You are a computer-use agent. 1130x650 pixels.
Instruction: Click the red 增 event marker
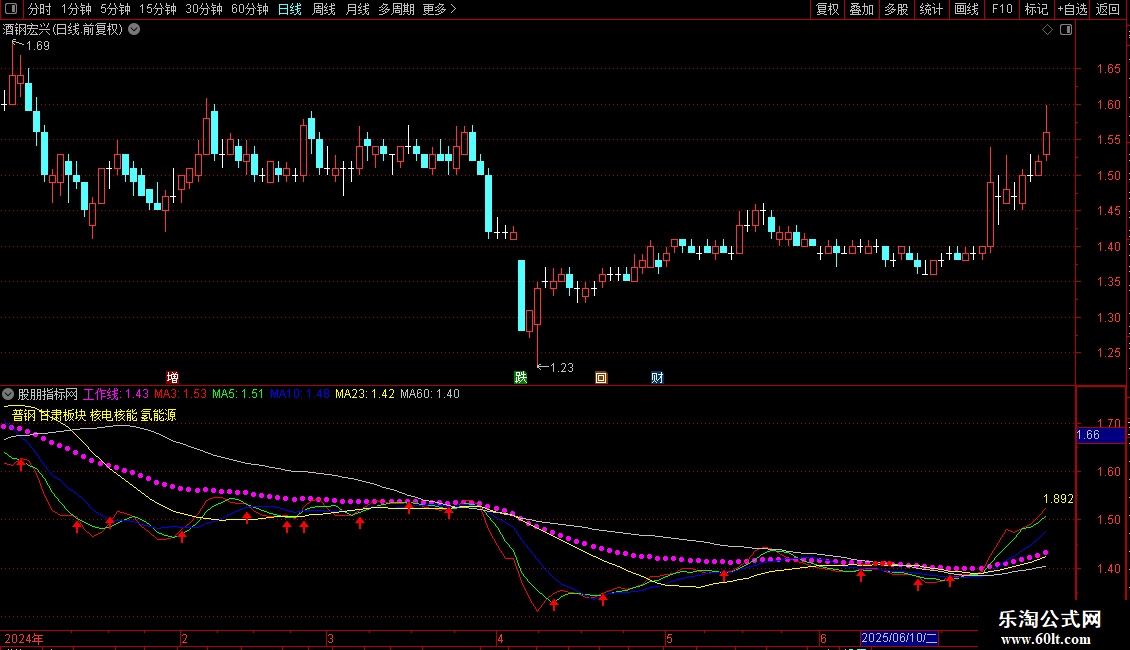tap(172, 378)
